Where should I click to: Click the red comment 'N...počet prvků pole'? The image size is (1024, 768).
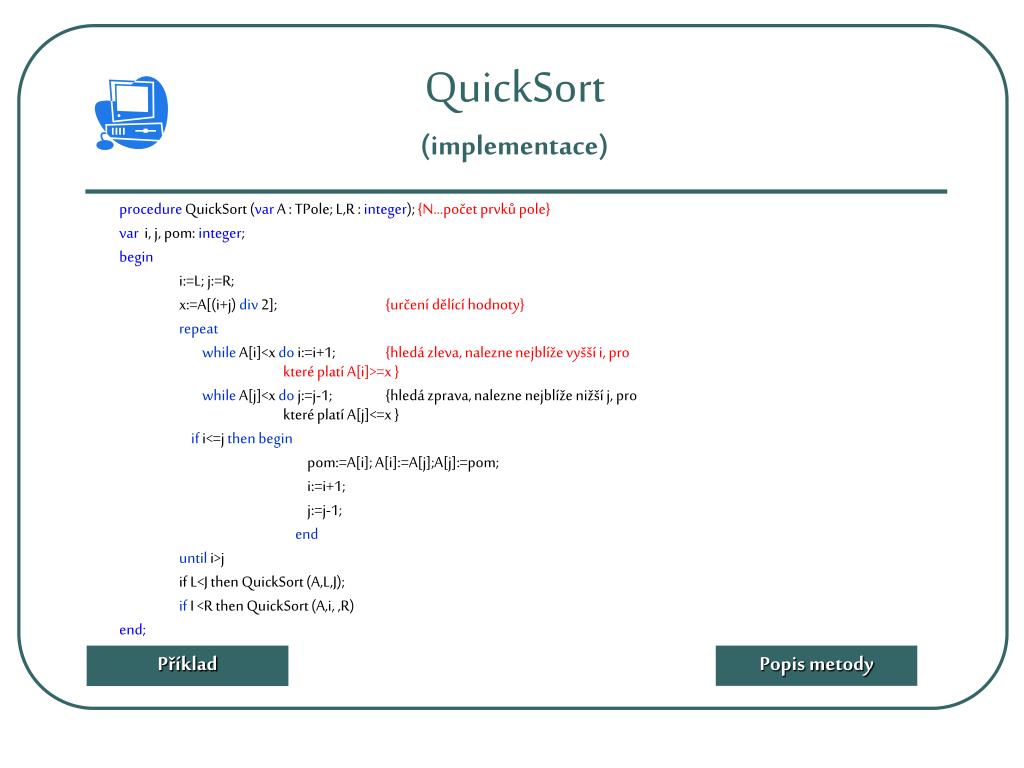coord(484,209)
